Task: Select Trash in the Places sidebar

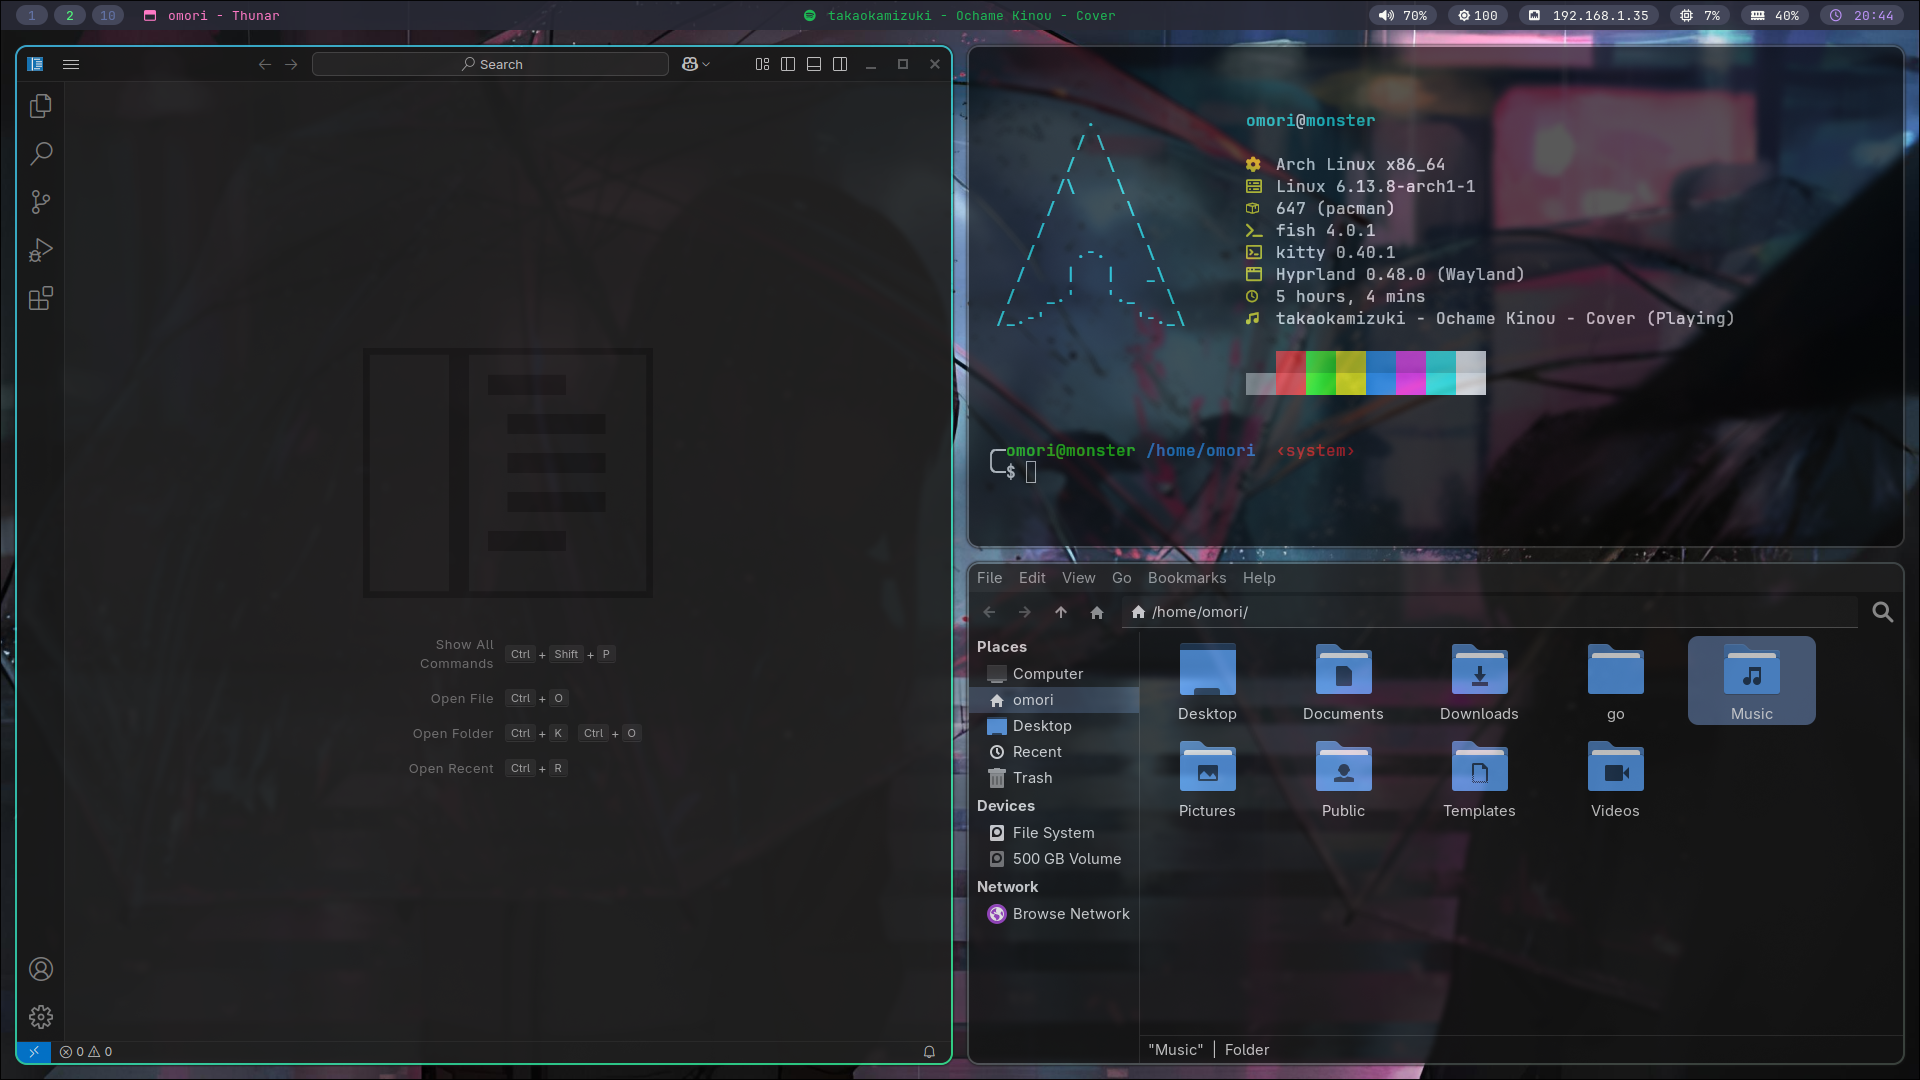Action: click(x=1032, y=778)
